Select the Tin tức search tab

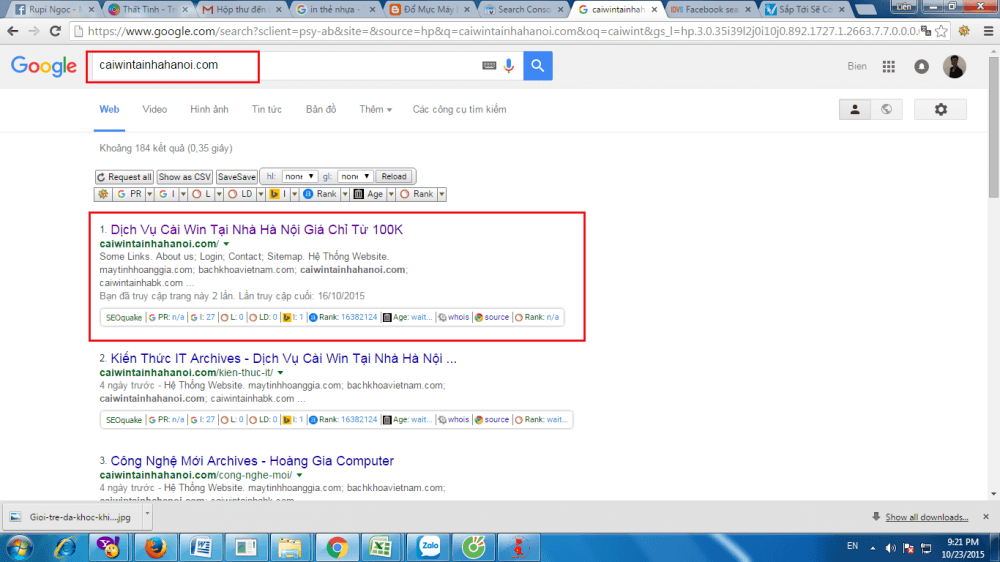click(267, 110)
